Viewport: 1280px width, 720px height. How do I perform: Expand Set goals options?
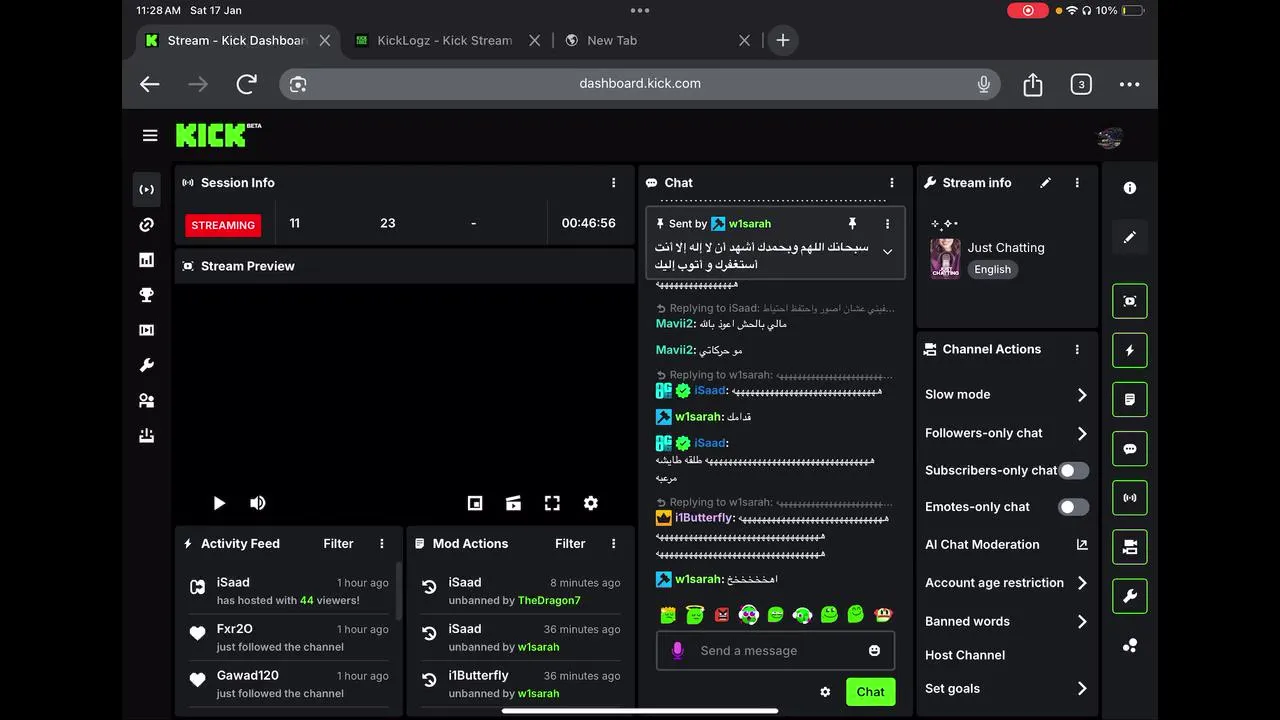tap(1082, 688)
